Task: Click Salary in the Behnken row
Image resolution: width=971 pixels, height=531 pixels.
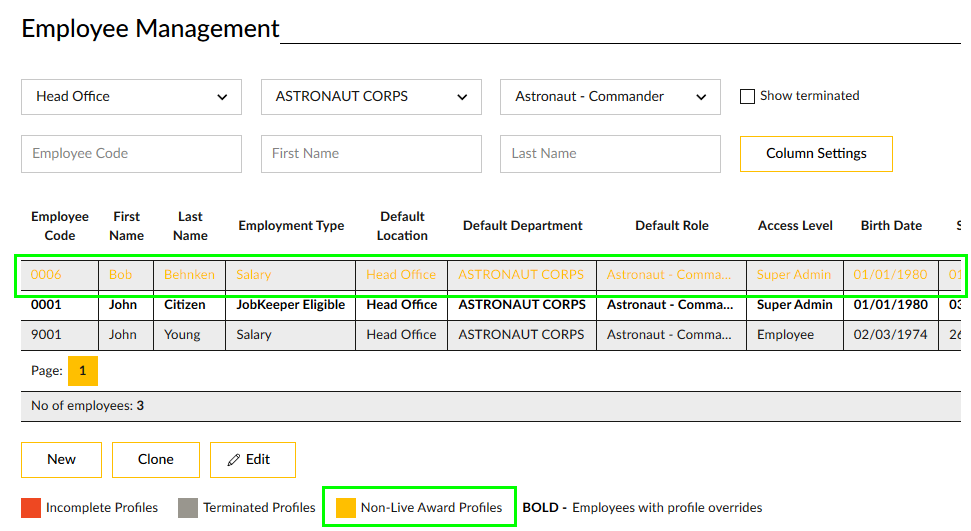Action: 290,274
